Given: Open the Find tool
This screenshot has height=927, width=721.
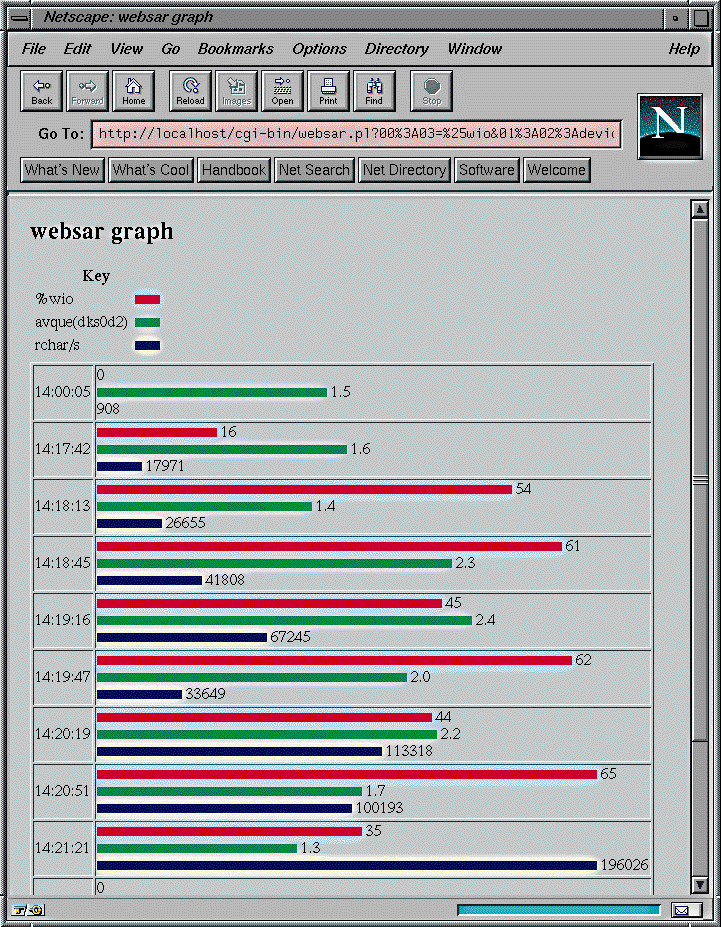Looking at the screenshot, I should [374, 91].
